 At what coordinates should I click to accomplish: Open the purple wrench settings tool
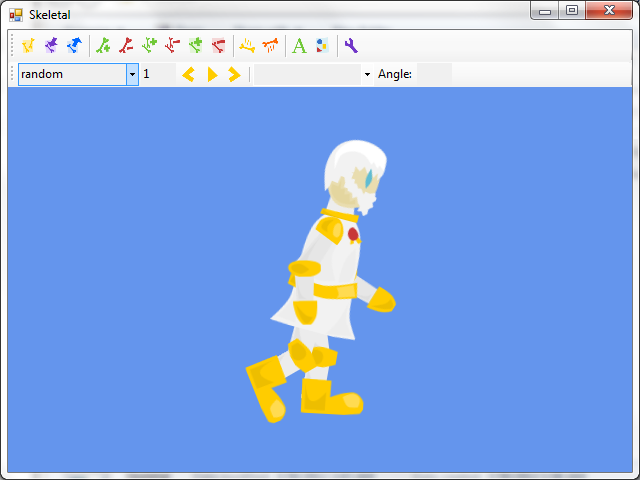[x=350, y=45]
